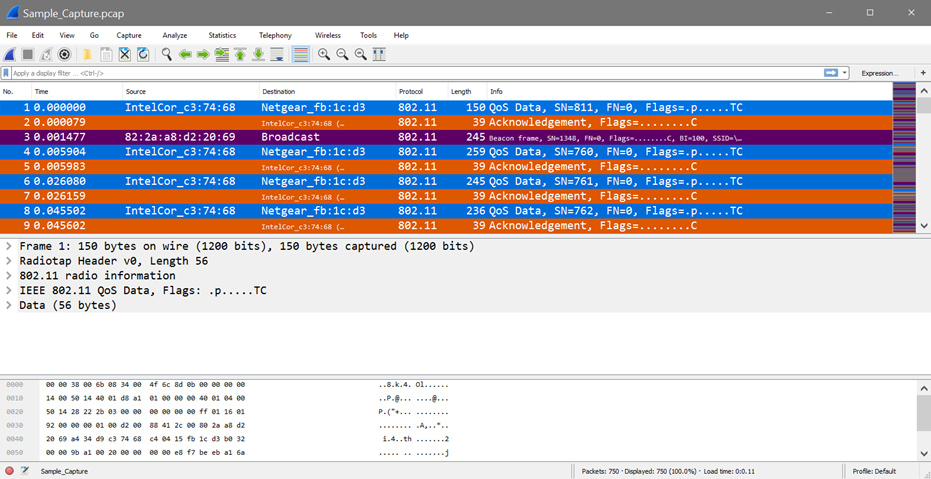This screenshot has height=479, width=931.
Task: Jump to the last packet icon
Action: (x=258, y=55)
